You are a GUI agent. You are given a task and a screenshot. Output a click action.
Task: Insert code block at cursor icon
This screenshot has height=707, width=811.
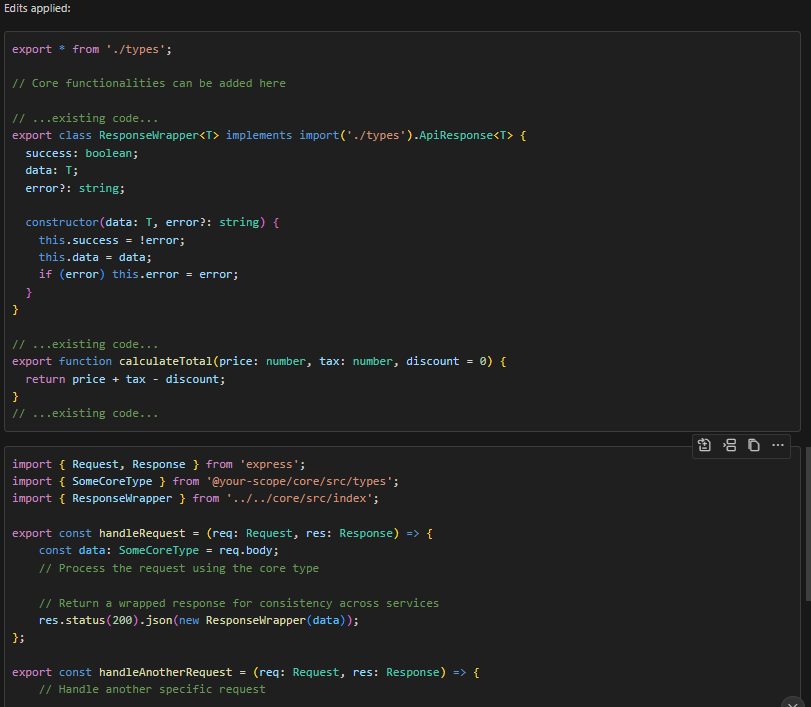coord(729,445)
